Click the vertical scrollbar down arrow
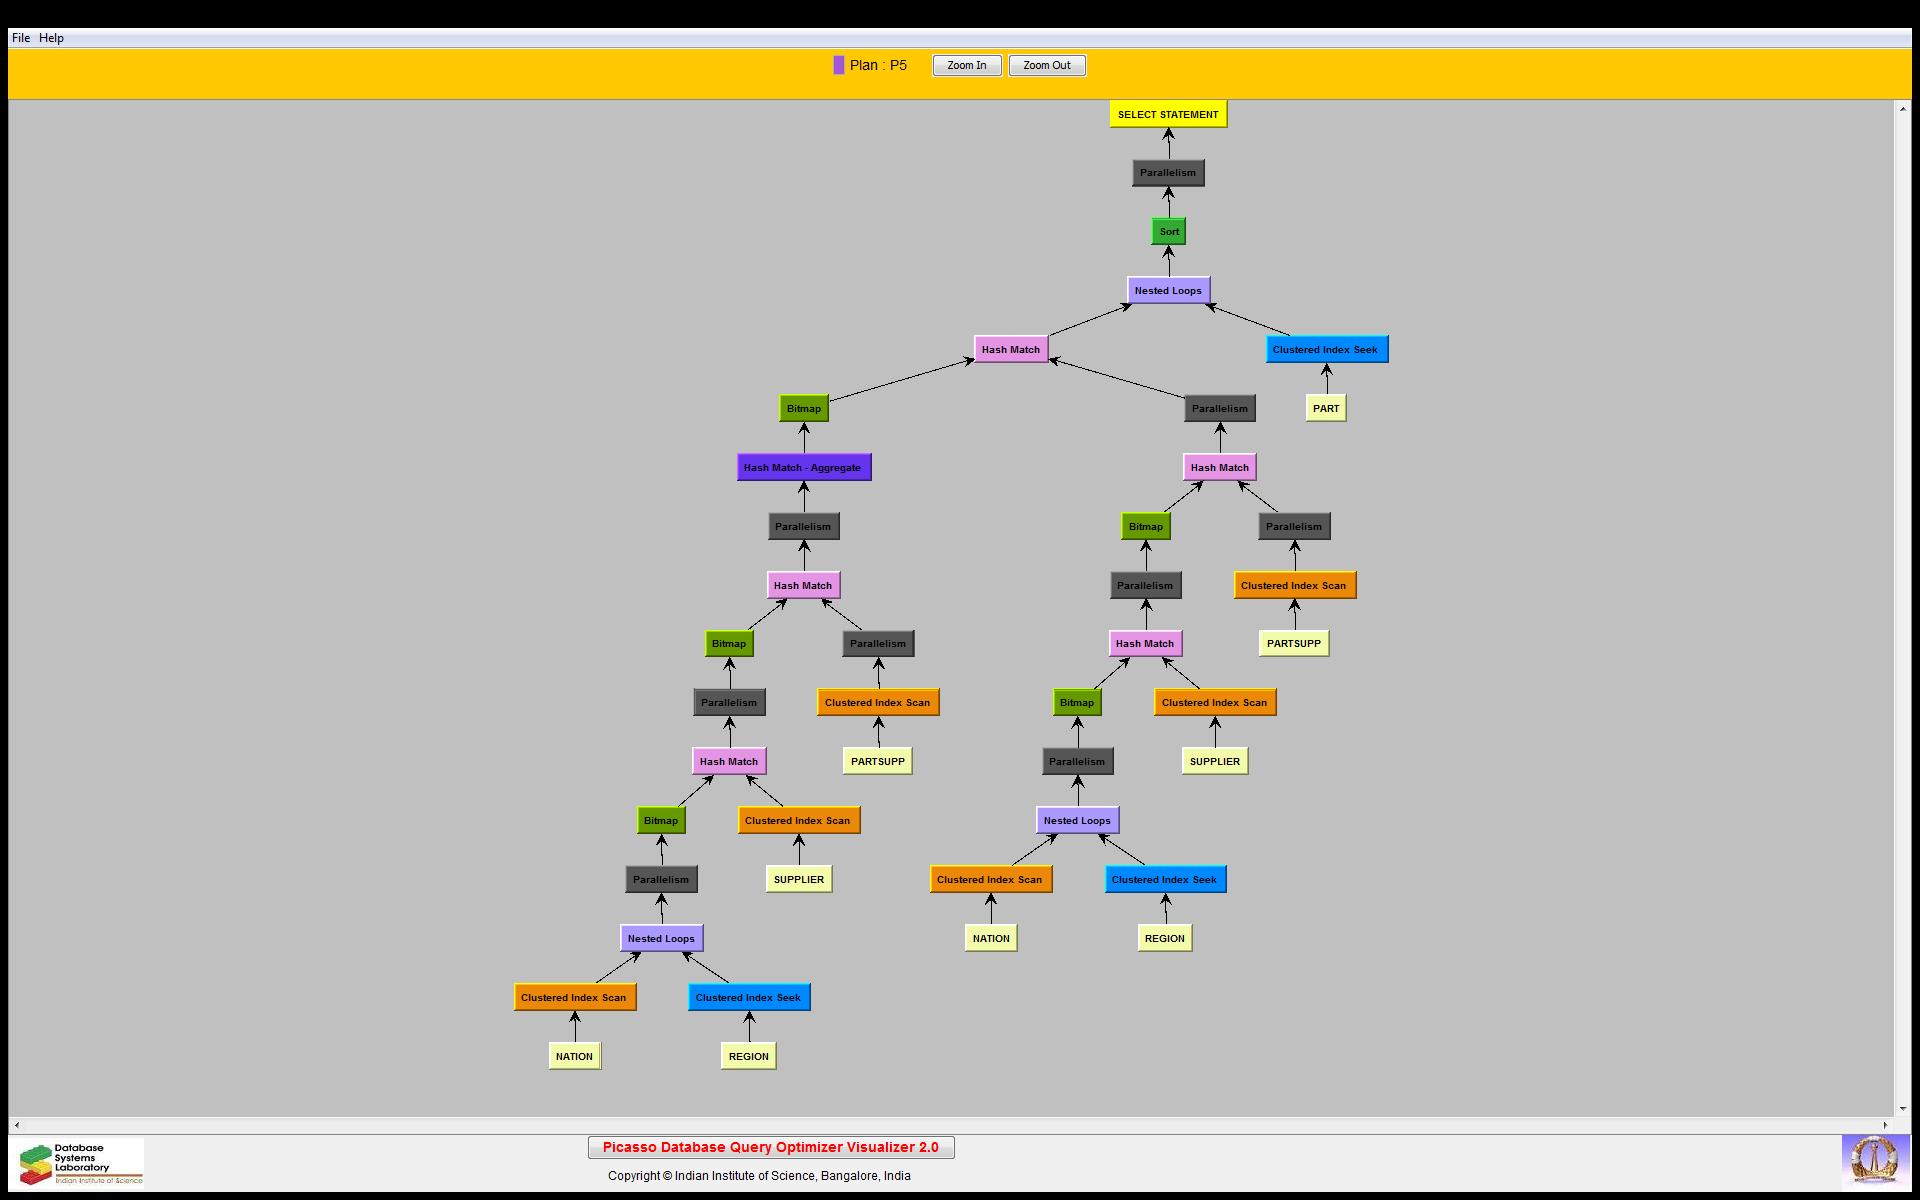 [1902, 1108]
